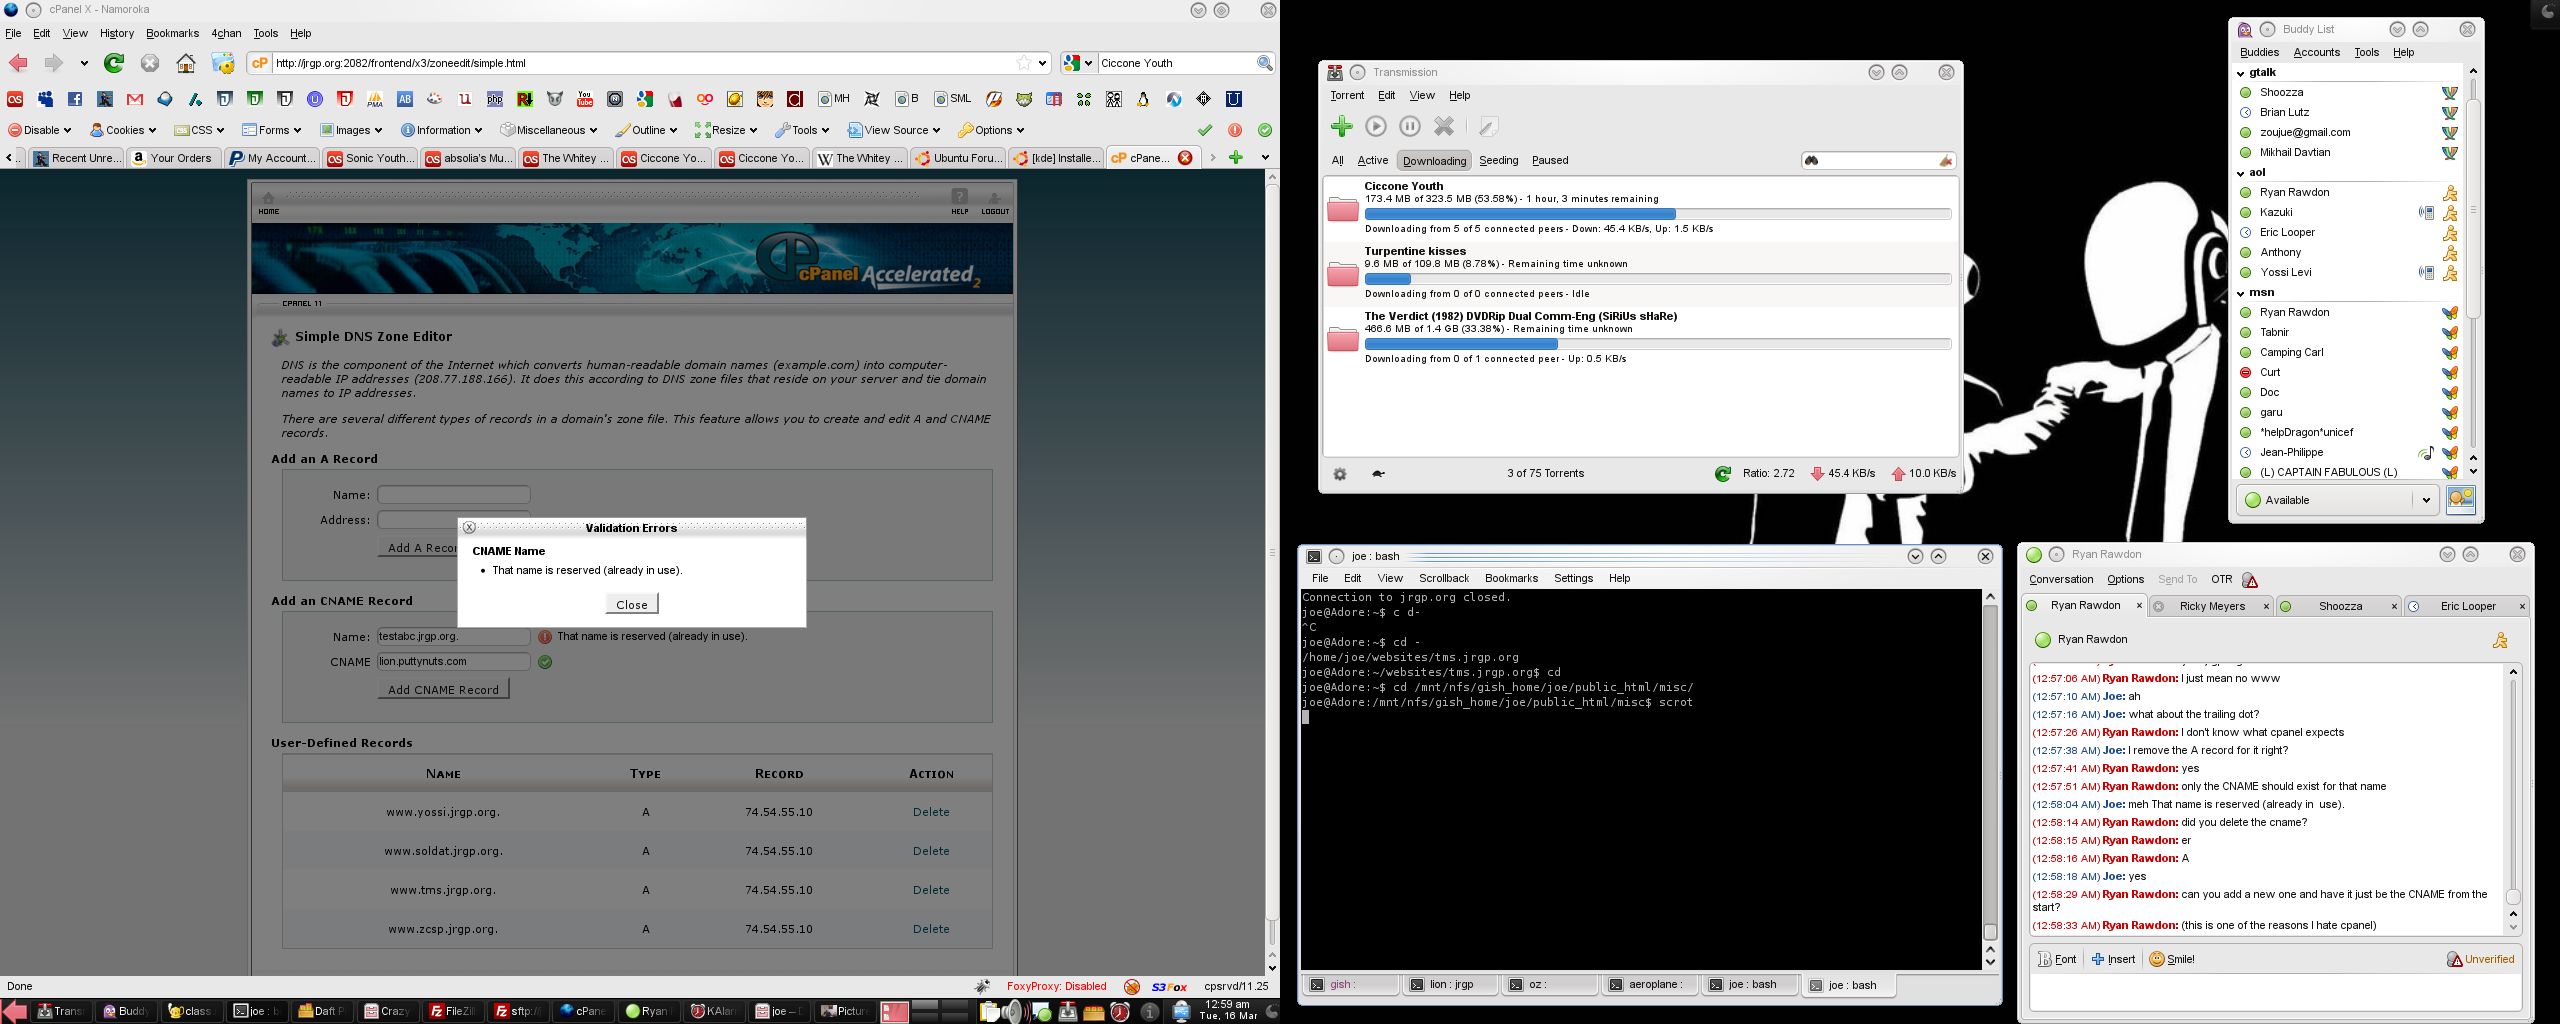Open the Accounts menu in Buddy List
The width and height of the screenshot is (2560, 1024).
click(2316, 52)
